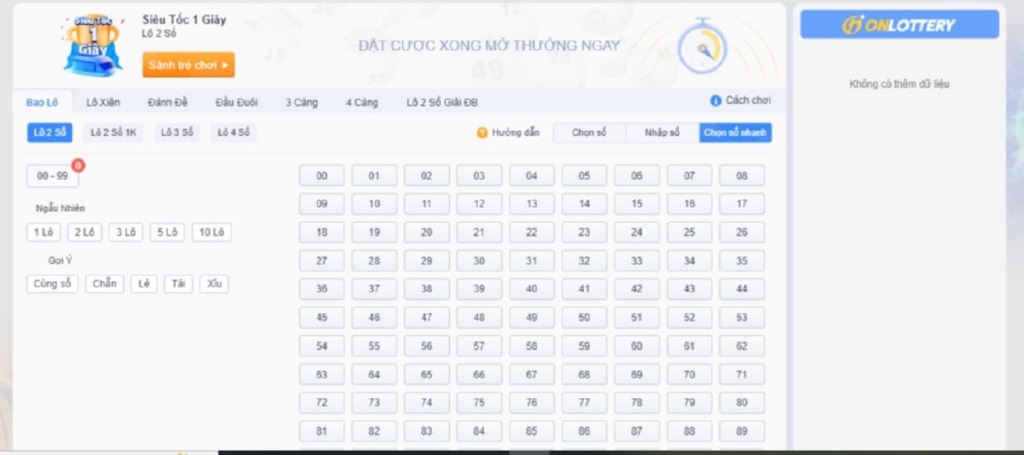Select number 27 in the grid
The height and width of the screenshot is (455, 1024).
(x=322, y=260)
